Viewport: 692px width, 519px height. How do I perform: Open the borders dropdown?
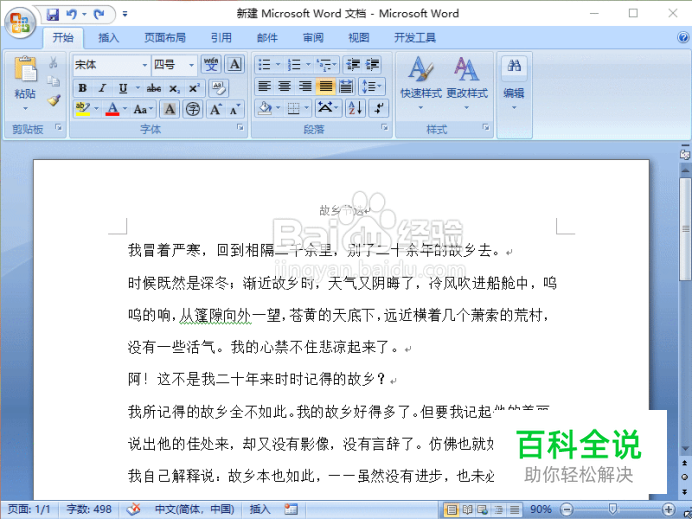coord(306,108)
